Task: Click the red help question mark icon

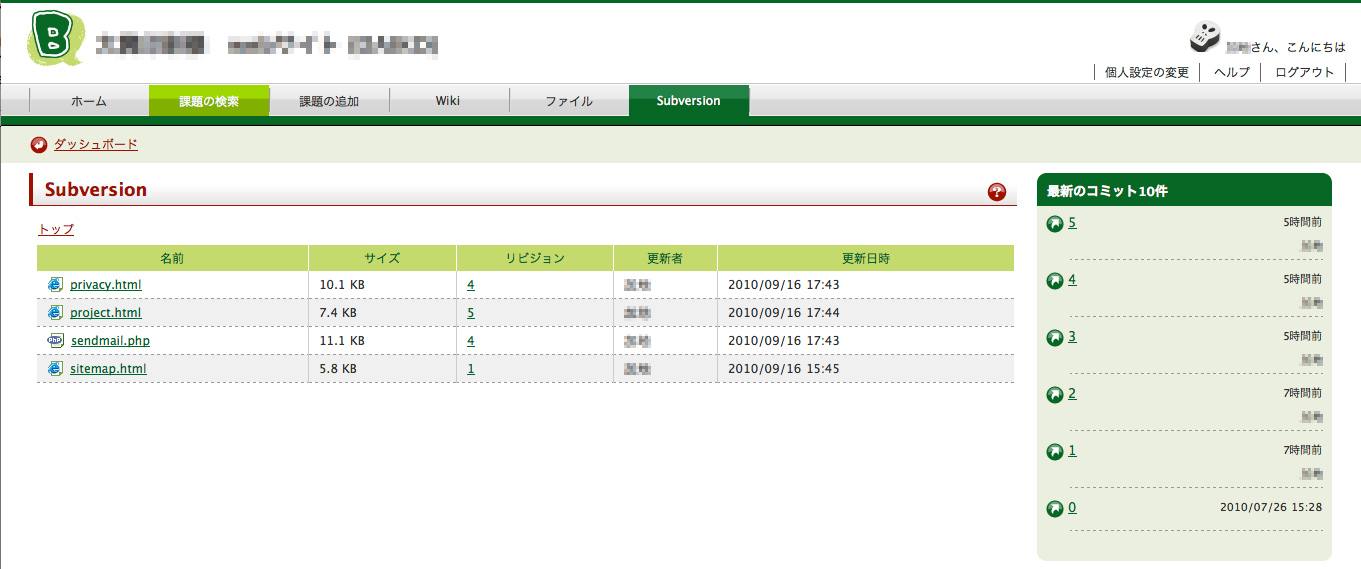Action: click(996, 192)
